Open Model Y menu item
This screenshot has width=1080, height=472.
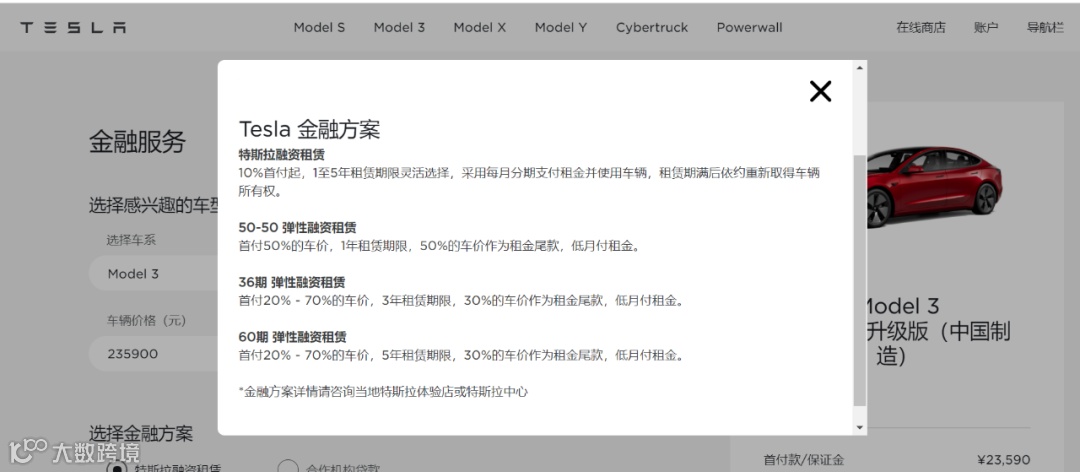(561, 28)
